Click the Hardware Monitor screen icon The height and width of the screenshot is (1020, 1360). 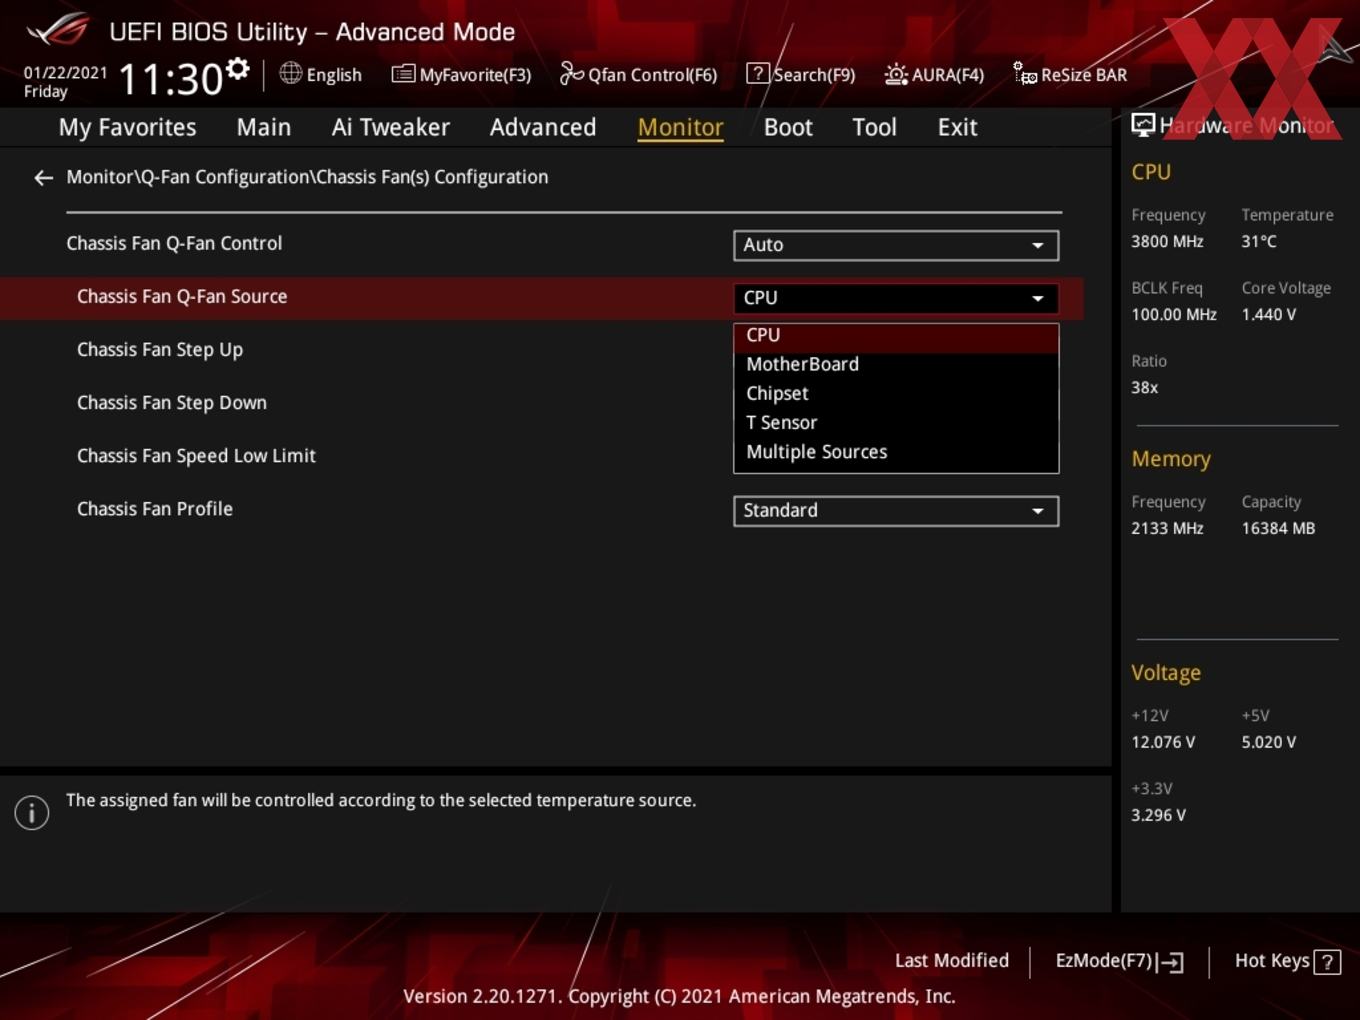point(1143,125)
